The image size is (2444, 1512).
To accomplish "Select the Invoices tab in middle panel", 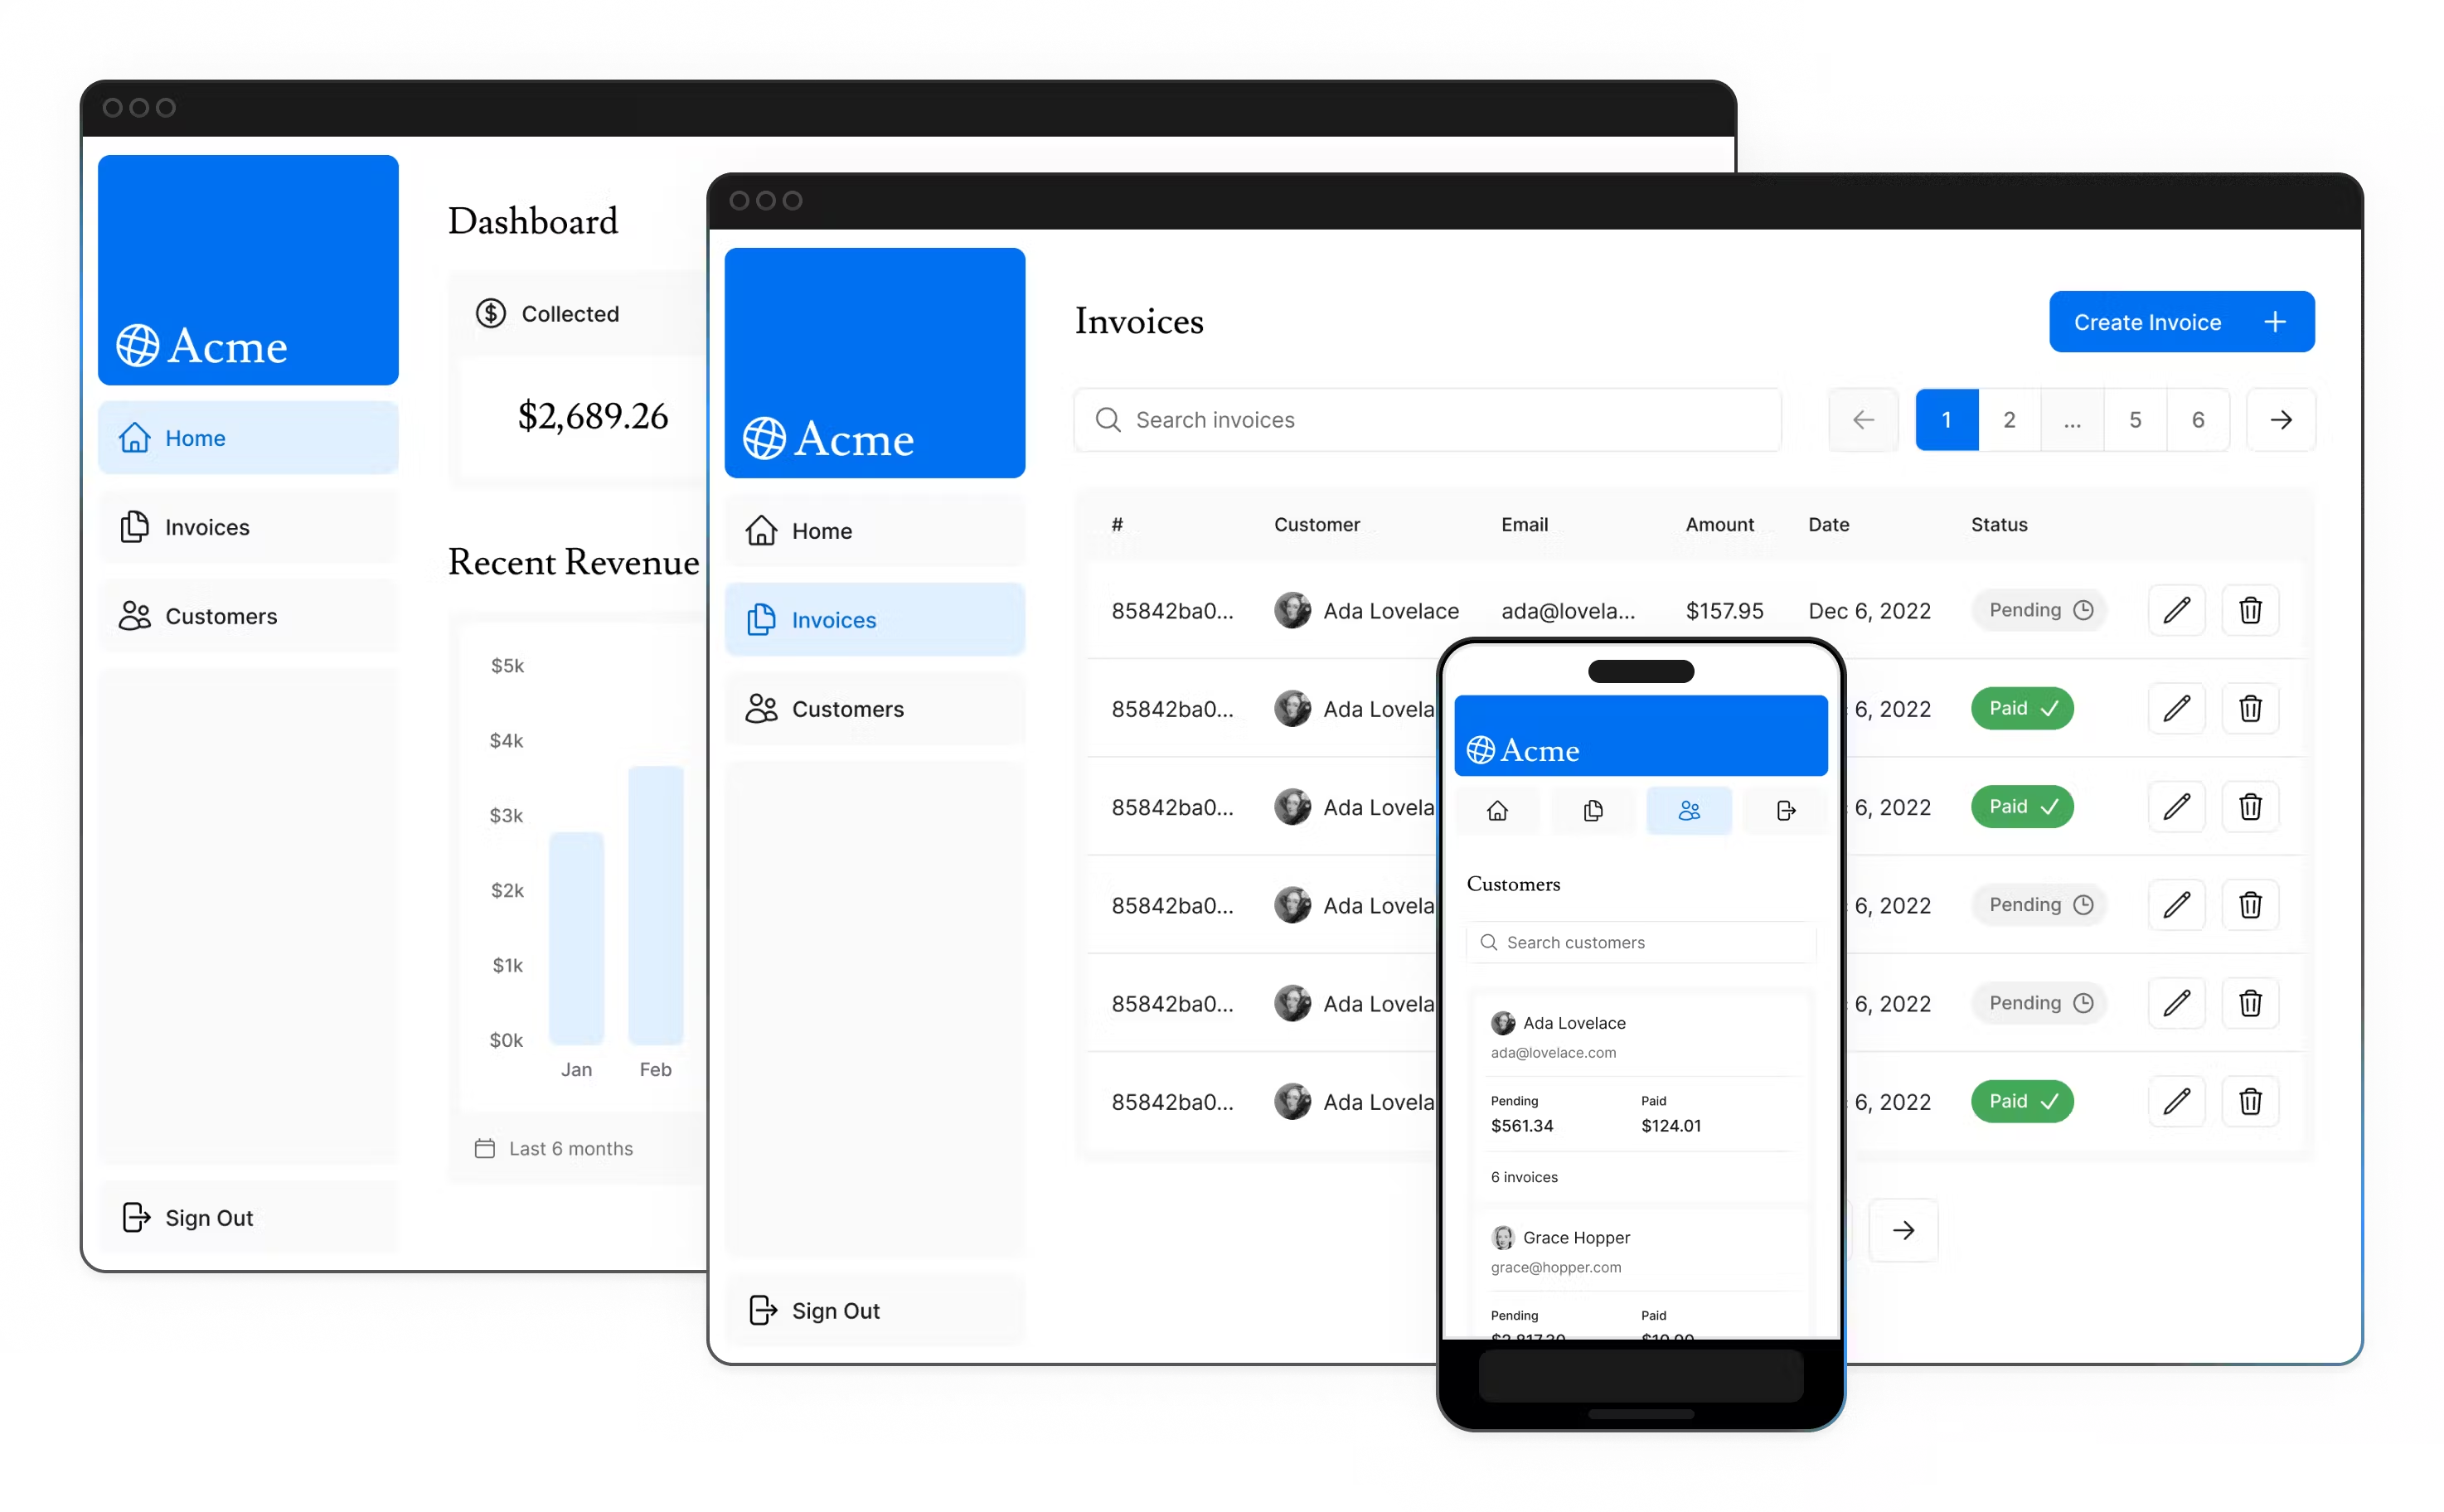I will pos(876,618).
